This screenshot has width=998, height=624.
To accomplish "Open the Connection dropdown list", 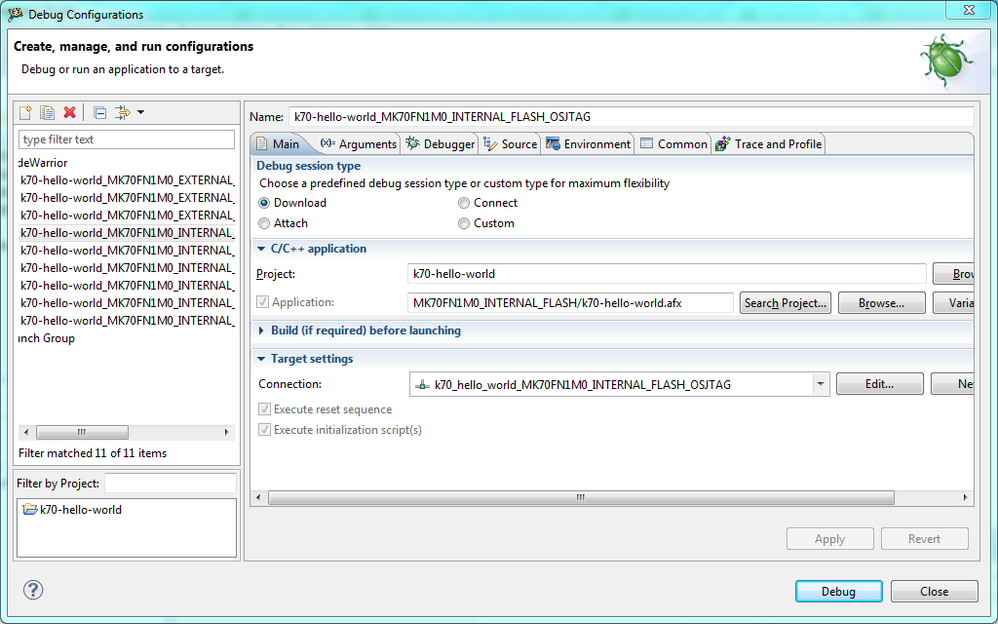I will tap(820, 384).
